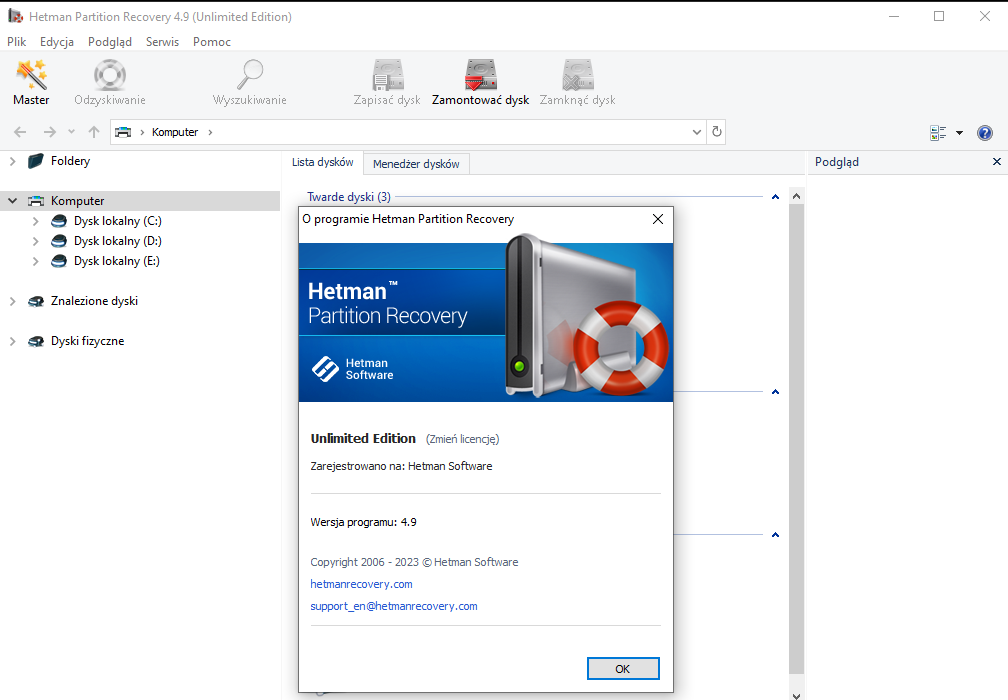
Task: Switch to Menedżer dysków tab
Action: coord(416,164)
